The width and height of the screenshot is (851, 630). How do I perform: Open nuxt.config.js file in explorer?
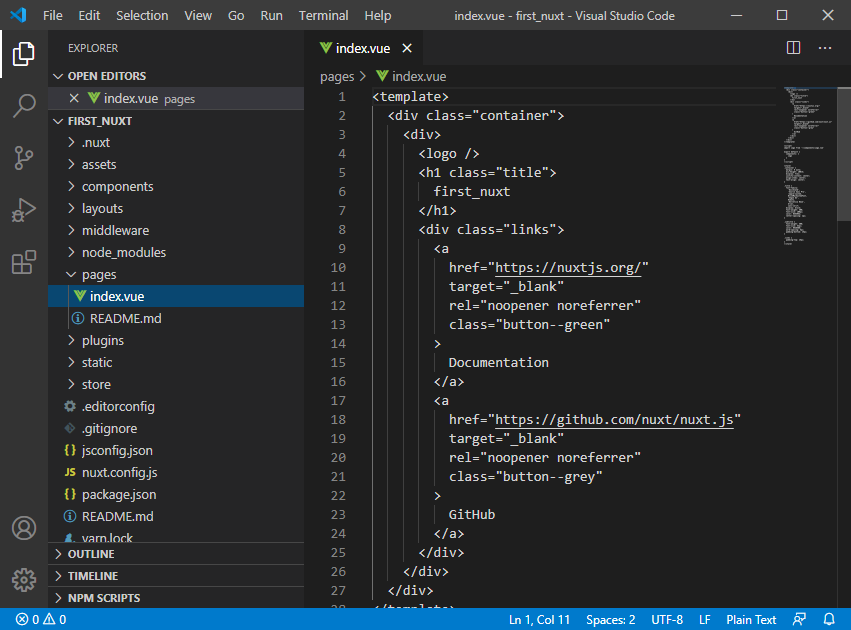click(x=119, y=473)
